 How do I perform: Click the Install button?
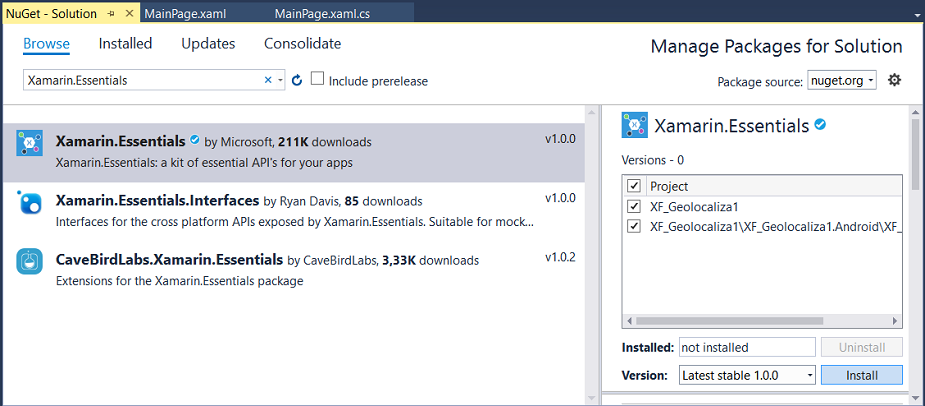pos(862,375)
